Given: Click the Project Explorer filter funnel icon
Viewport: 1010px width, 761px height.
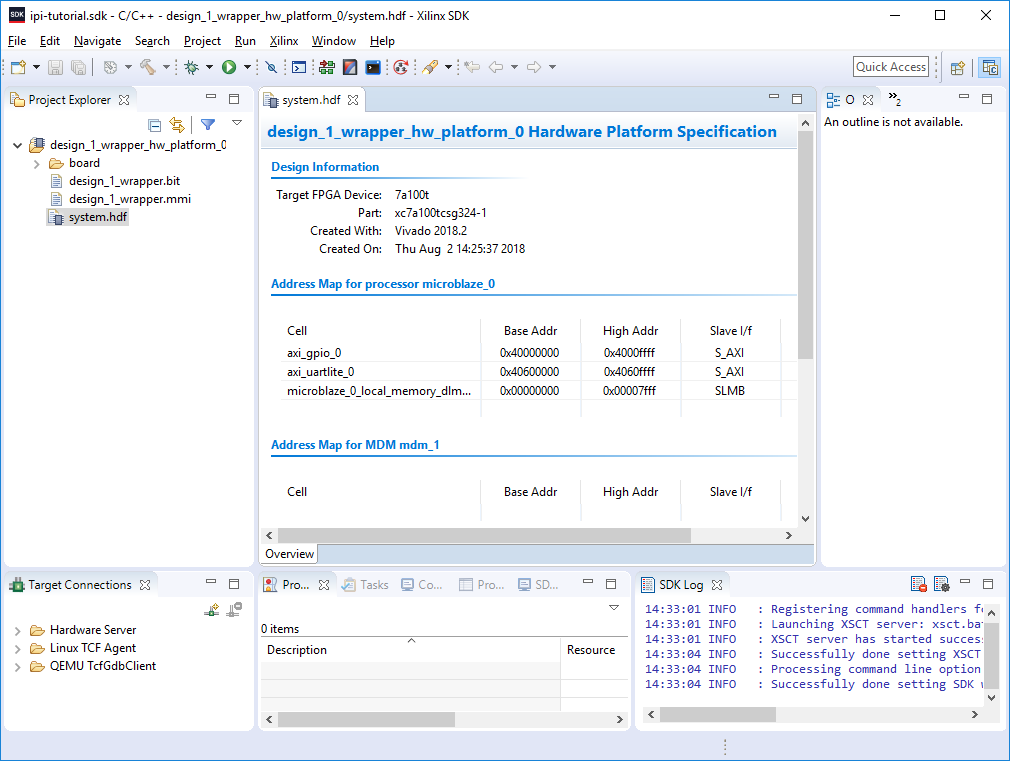Looking at the screenshot, I should [x=207, y=124].
